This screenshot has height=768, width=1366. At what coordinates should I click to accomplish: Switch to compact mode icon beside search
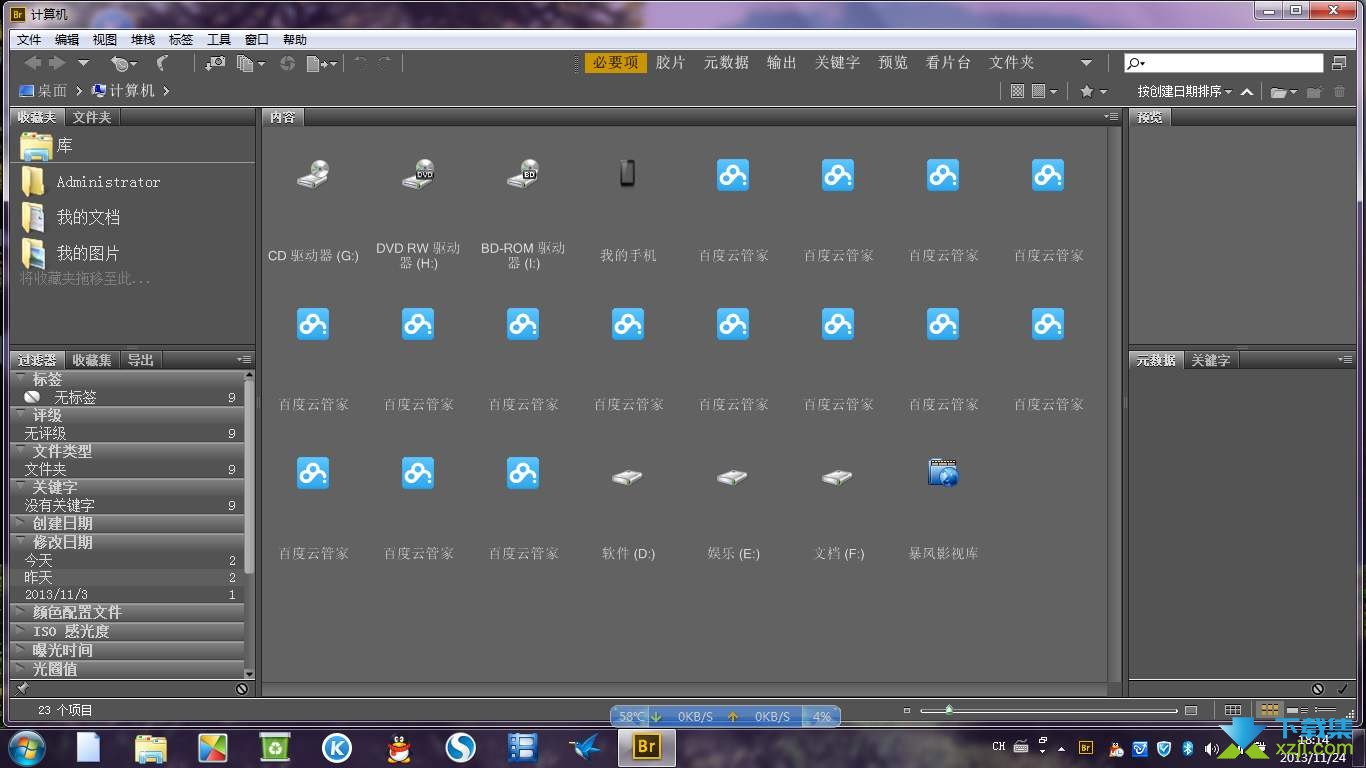[1339, 63]
